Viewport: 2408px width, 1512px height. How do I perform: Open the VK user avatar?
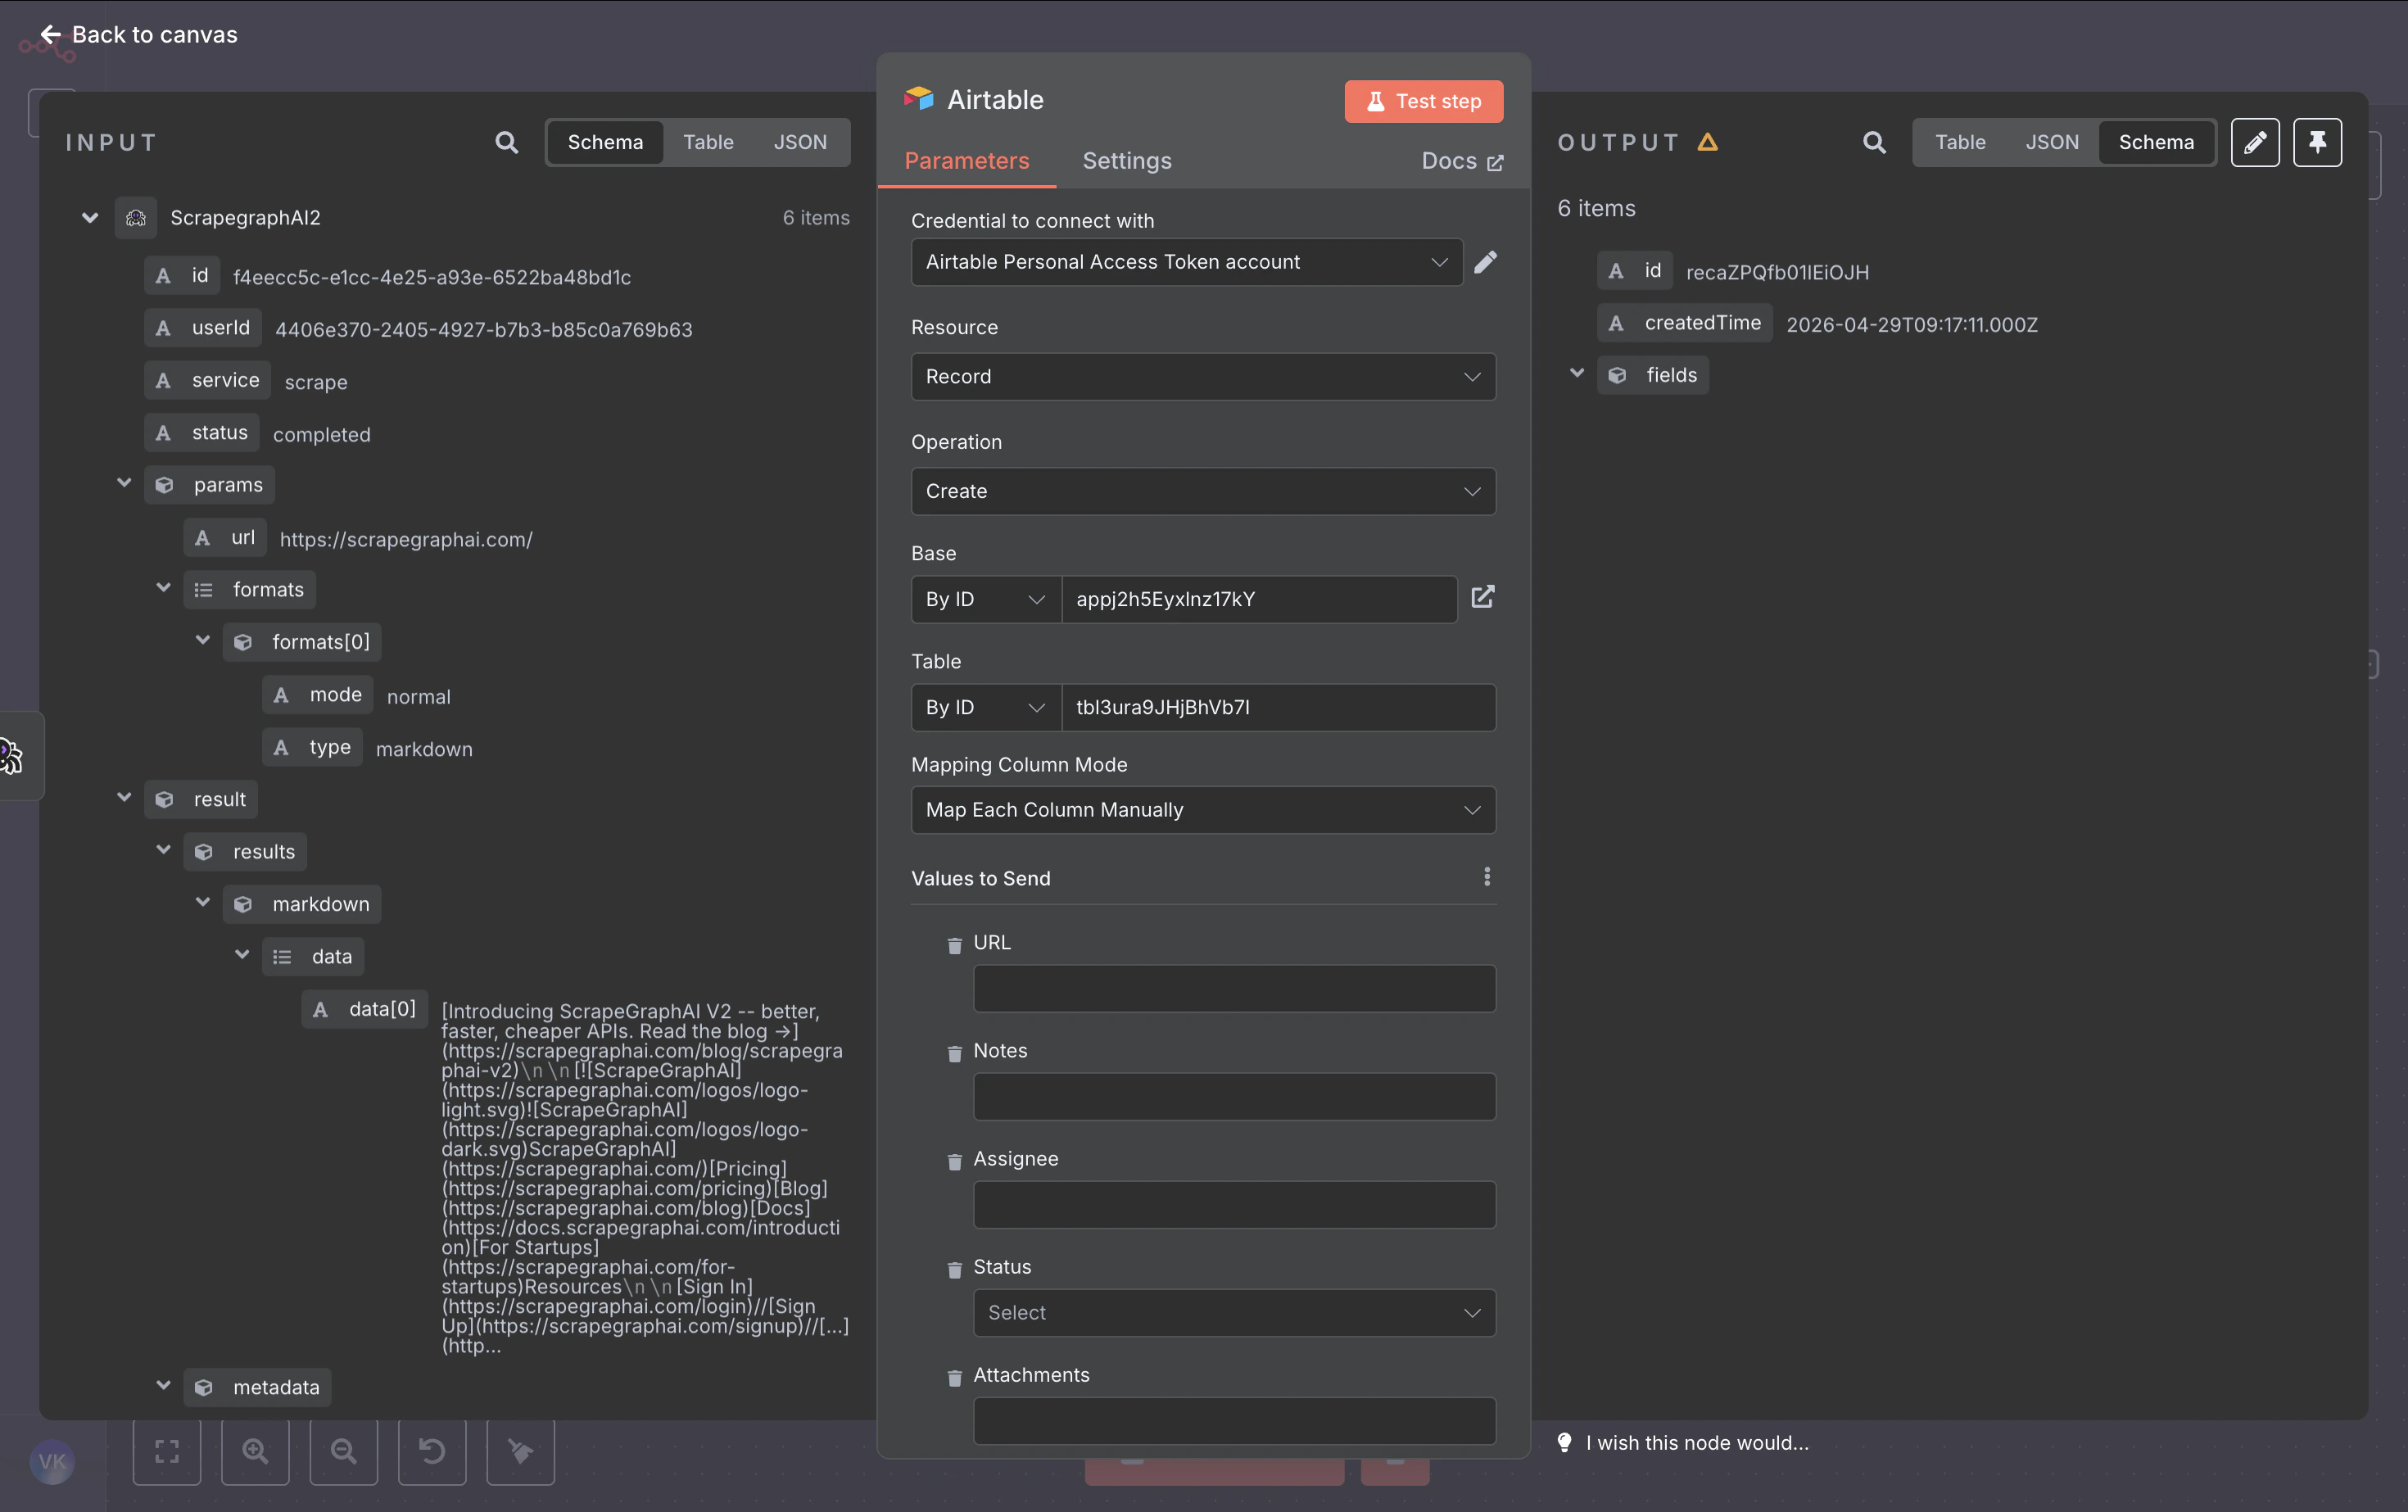pyautogui.click(x=52, y=1462)
